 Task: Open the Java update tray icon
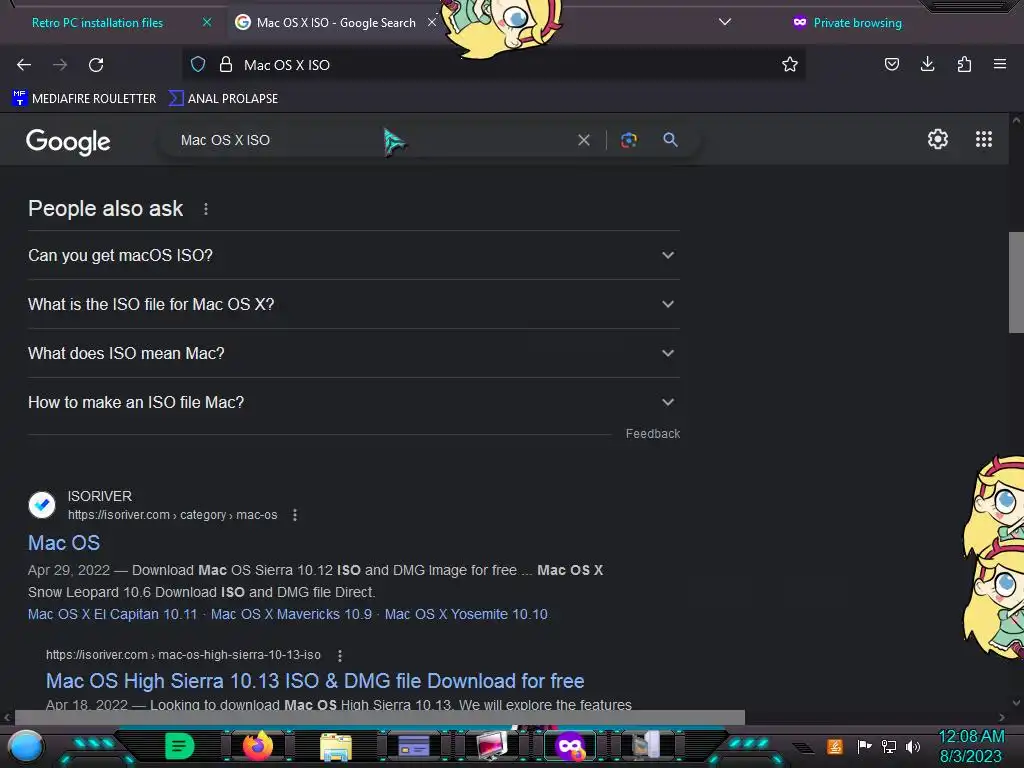click(x=835, y=746)
